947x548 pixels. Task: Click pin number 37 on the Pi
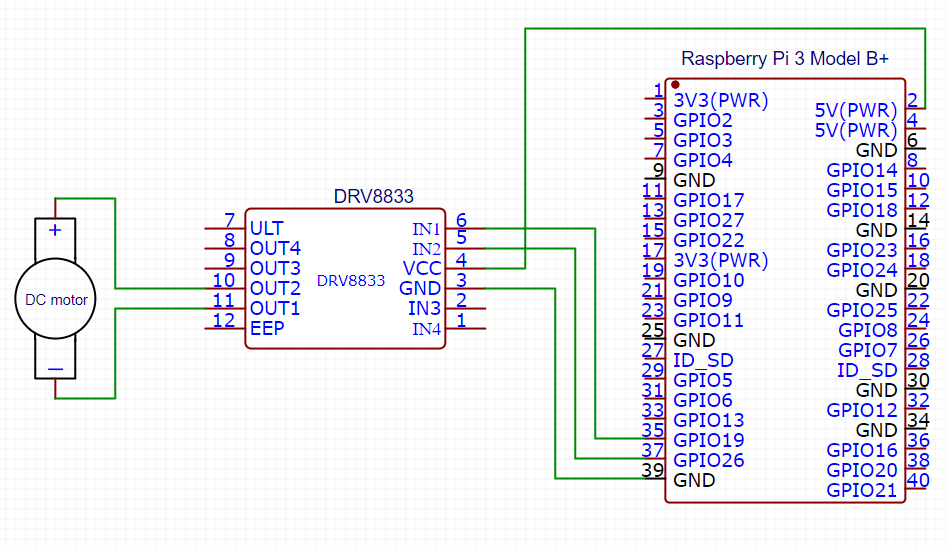point(653,450)
